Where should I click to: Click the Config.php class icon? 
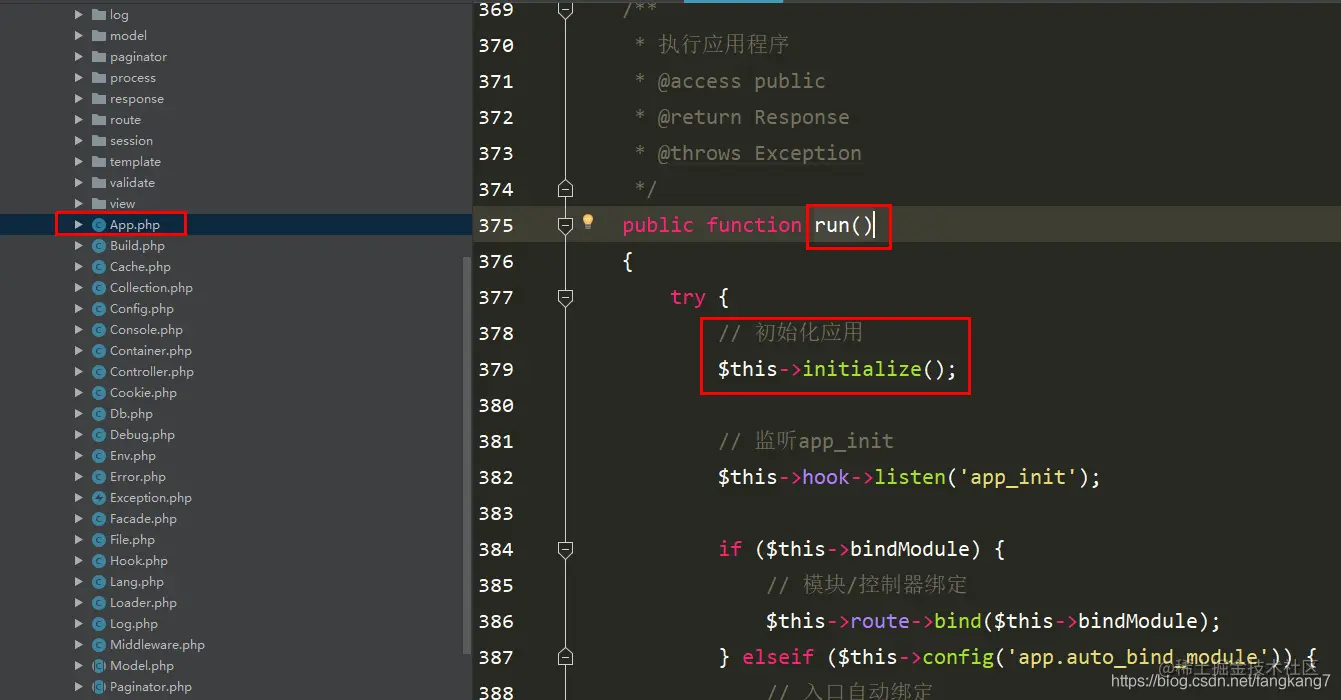(99, 309)
